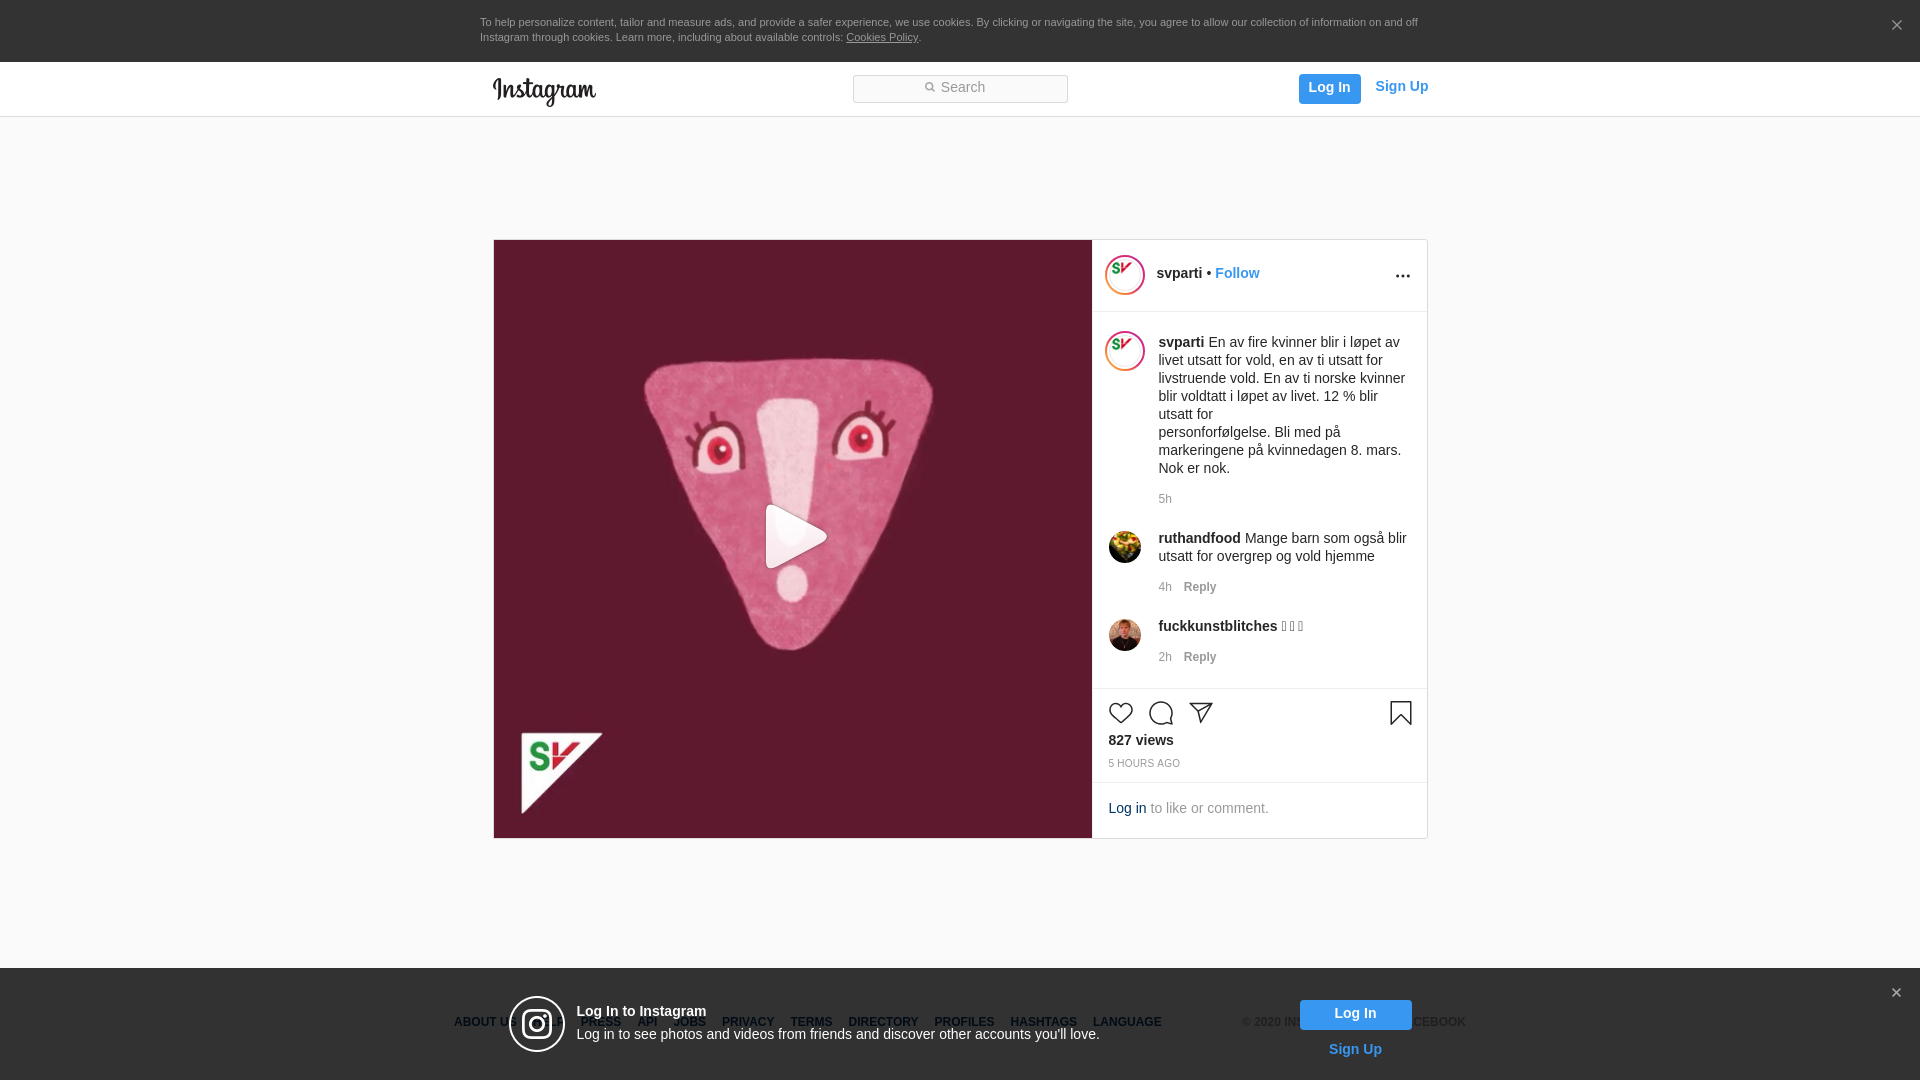Click the 4h comment timestamp

(x=1165, y=587)
